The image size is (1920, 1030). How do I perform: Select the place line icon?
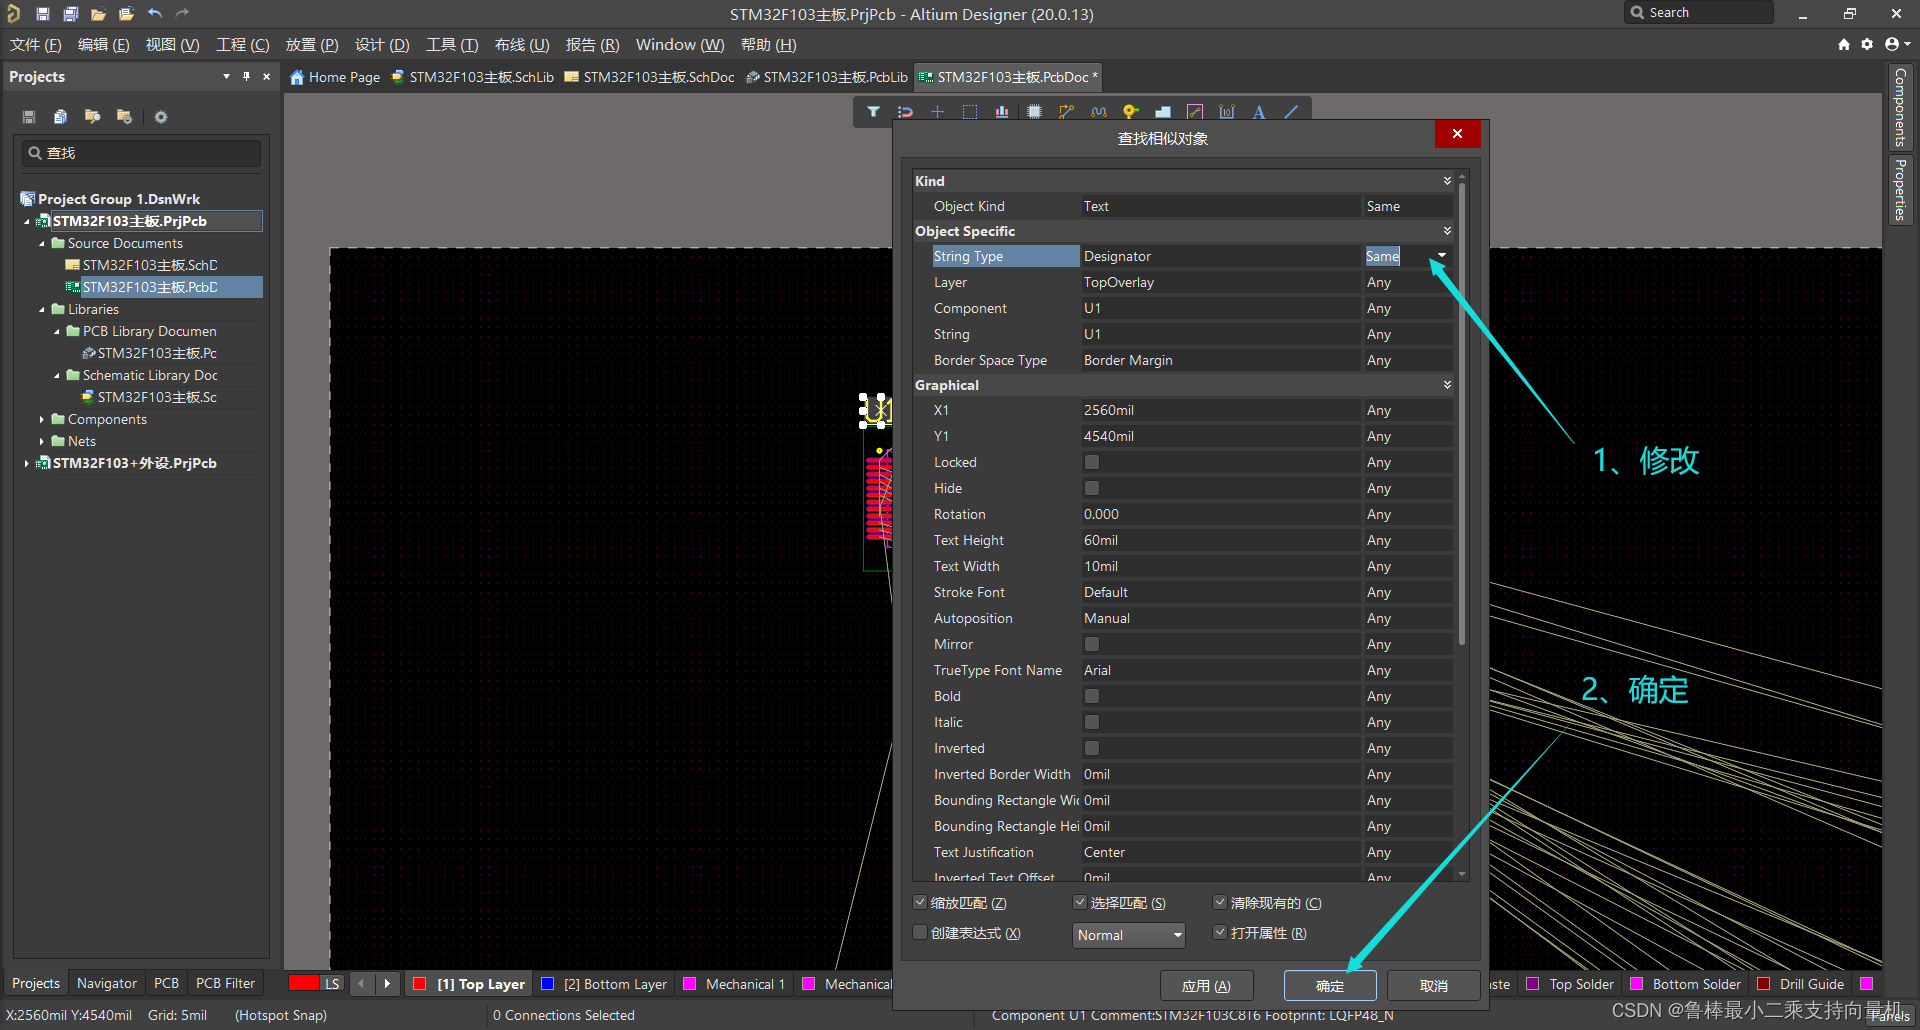[1291, 112]
